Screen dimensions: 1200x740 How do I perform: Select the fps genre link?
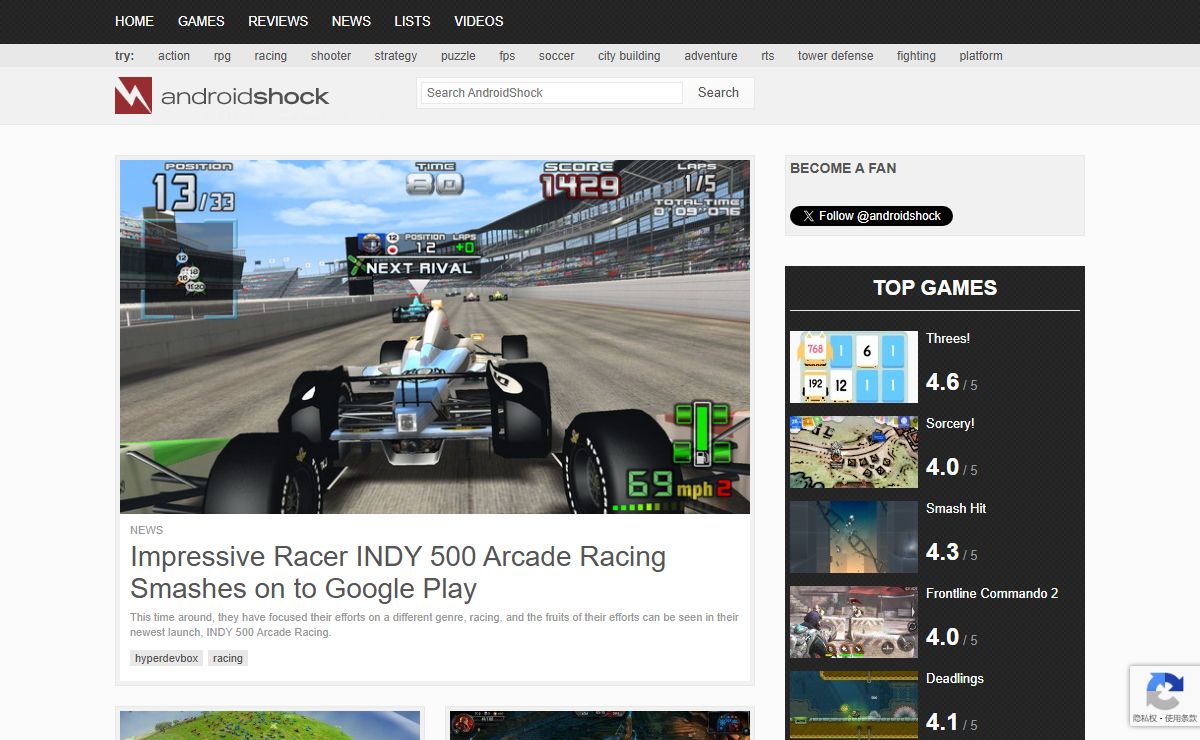point(507,56)
